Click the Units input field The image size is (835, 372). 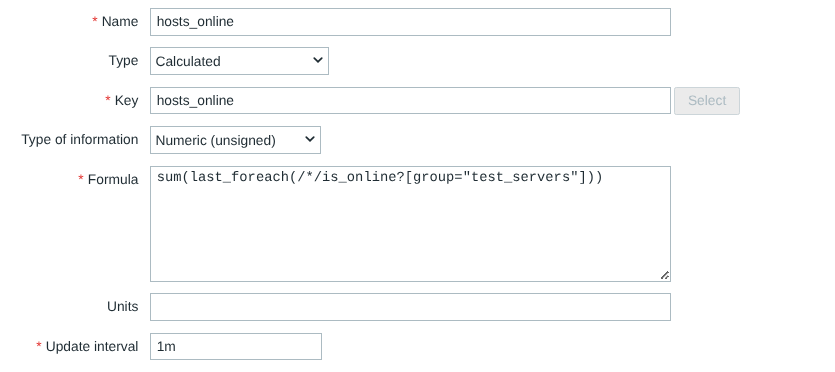(x=410, y=307)
